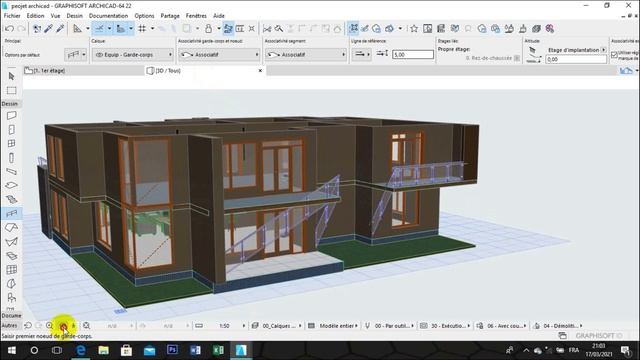Open the Edition menu
This screenshot has width=640, height=360.
pyautogui.click(x=36, y=16)
